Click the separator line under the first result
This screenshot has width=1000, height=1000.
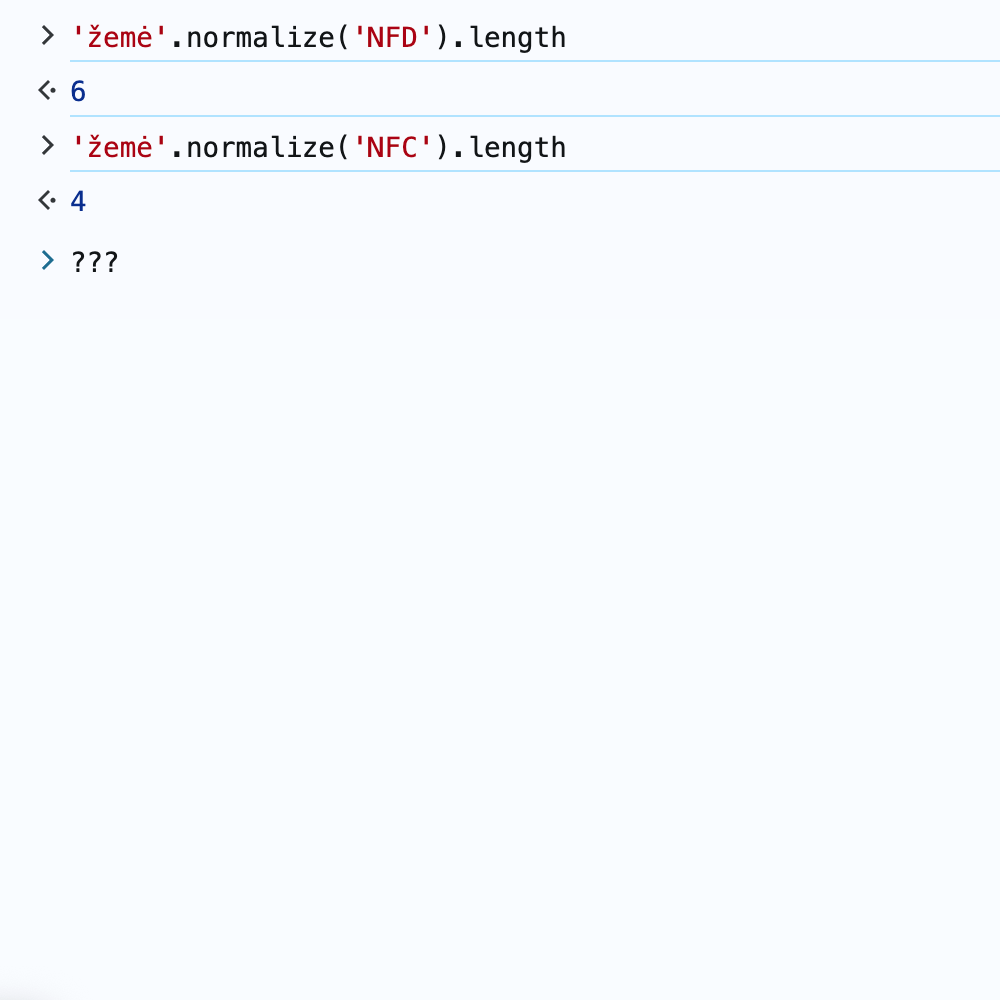tap(500, 116)
